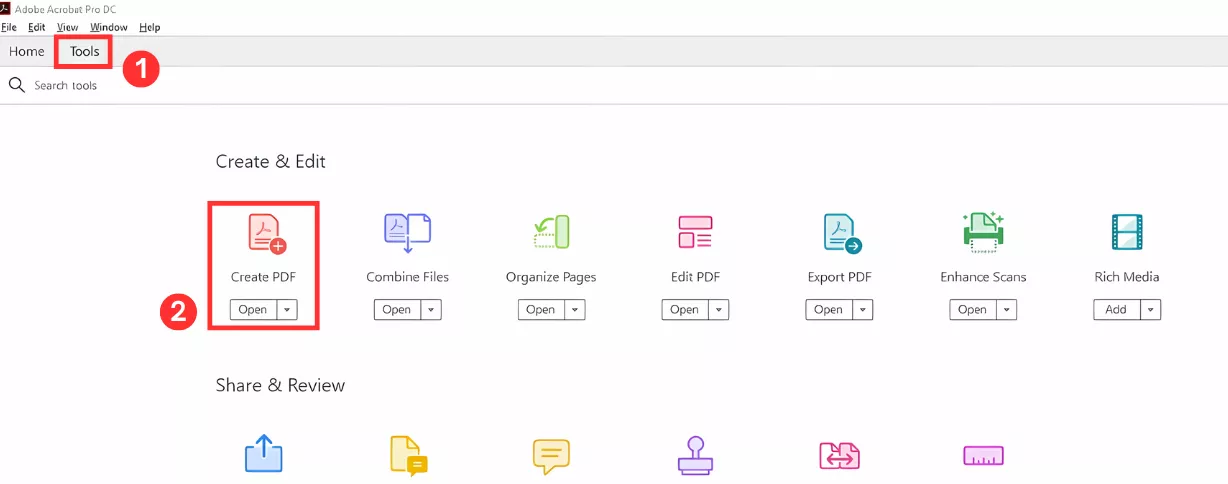Expand dropdown arrow beside Organize Pages Open
This screenshot has width=1228, height=484.
pyautogui.click(x=575, y=310)
